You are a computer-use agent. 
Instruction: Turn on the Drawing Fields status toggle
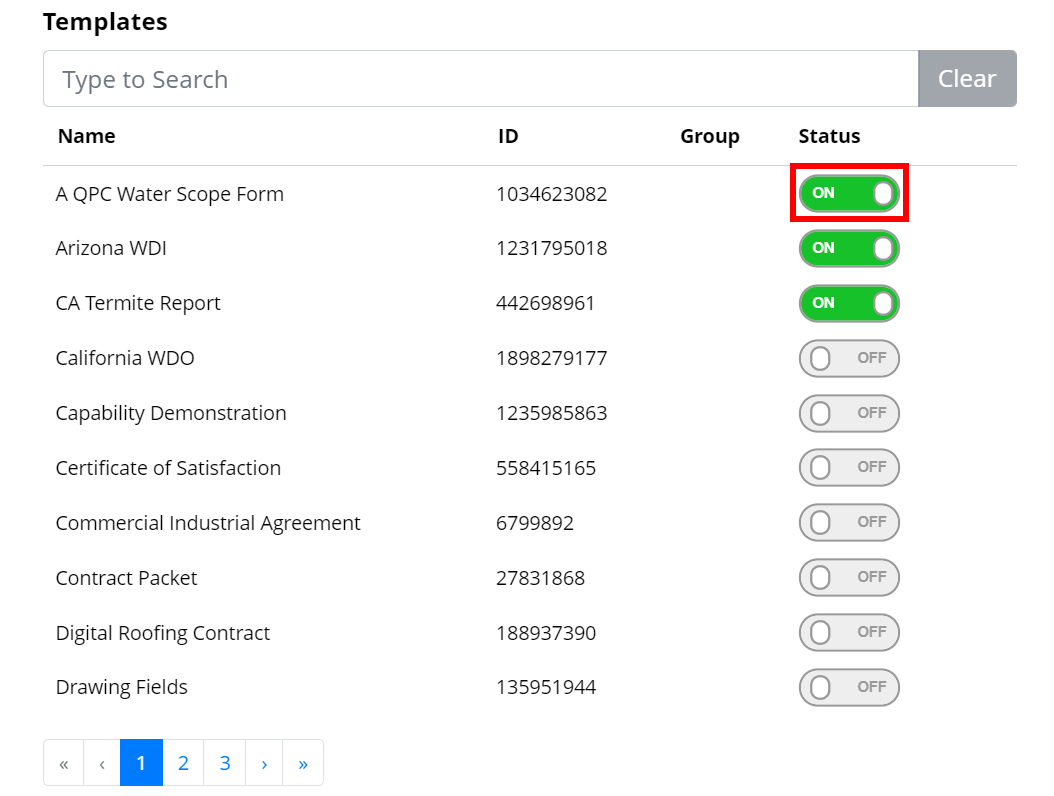tap(849, 688)
